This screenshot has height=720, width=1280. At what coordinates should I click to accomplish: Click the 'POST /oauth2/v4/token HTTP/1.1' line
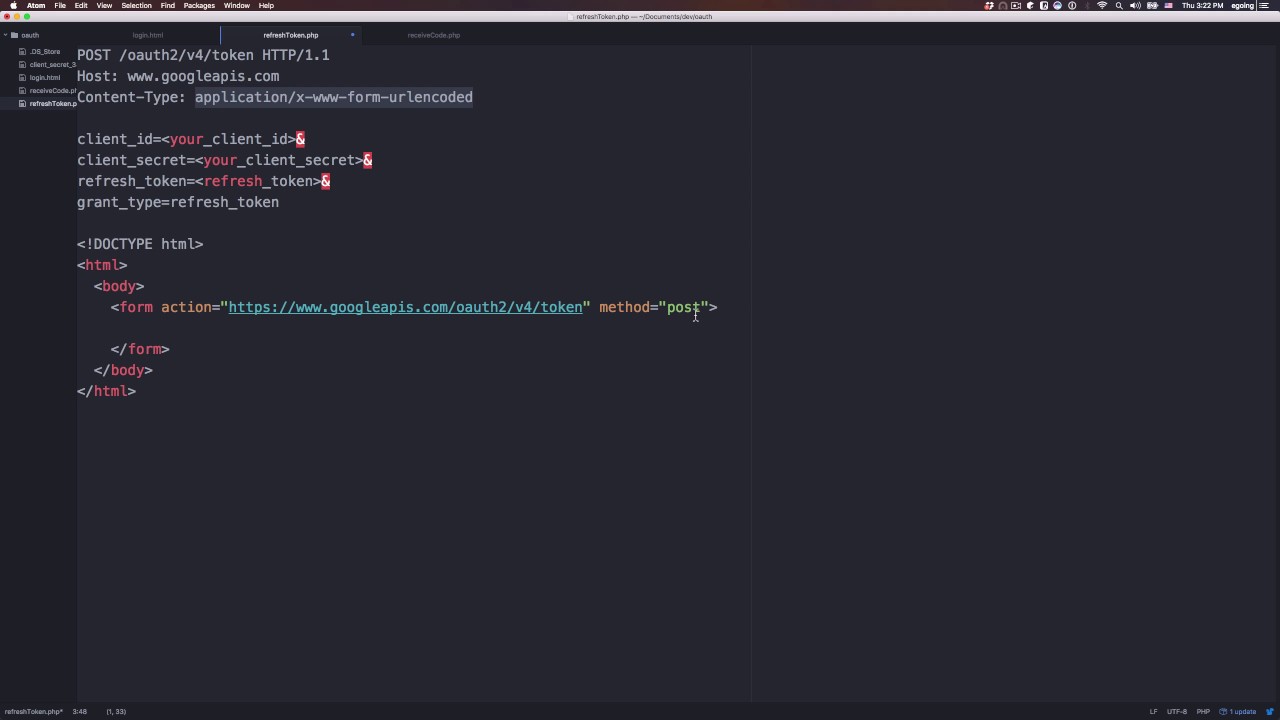coord(203,55)
